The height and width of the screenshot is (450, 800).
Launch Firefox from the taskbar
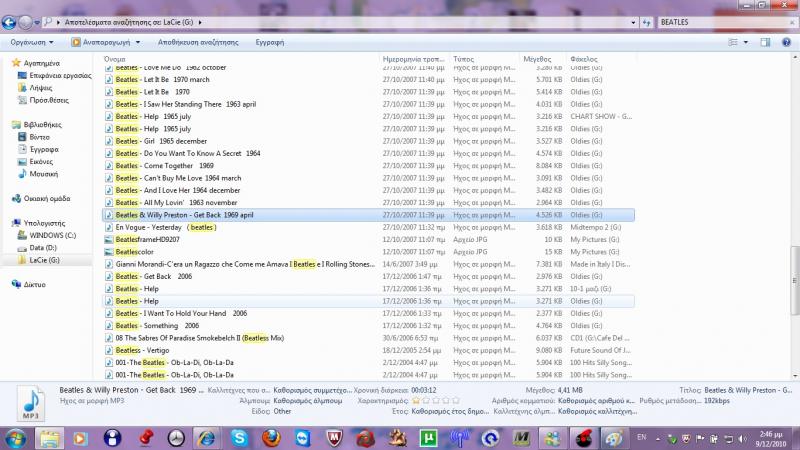(271, 438)
